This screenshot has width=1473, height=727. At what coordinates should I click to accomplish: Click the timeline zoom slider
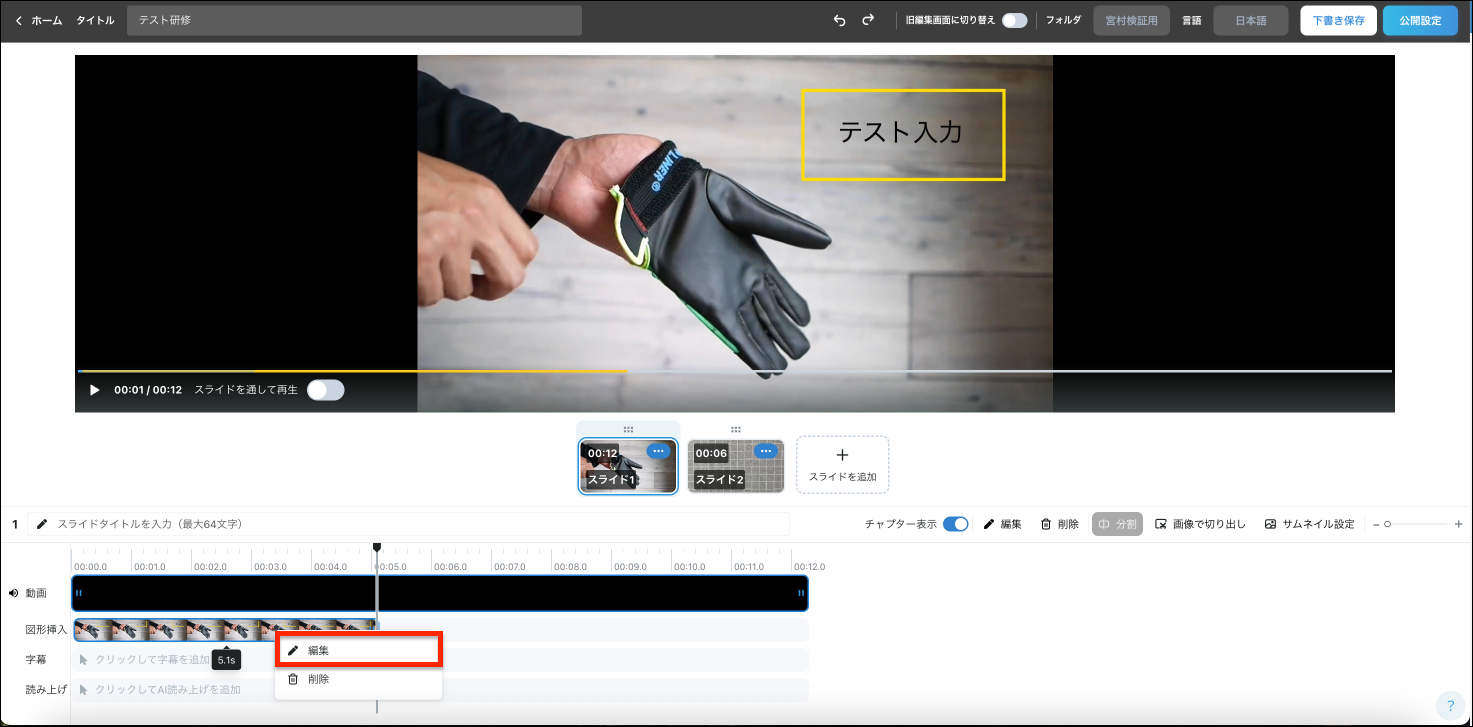[1416, 524]
